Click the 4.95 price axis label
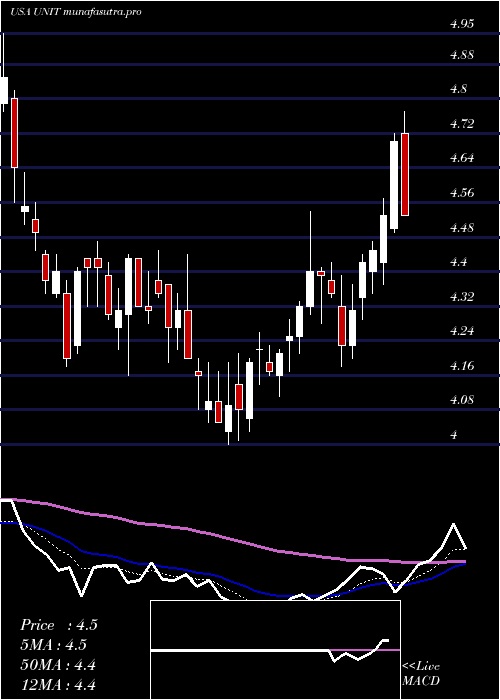The image size is (500, 700). pyautogui.click(x=462, y=25)
